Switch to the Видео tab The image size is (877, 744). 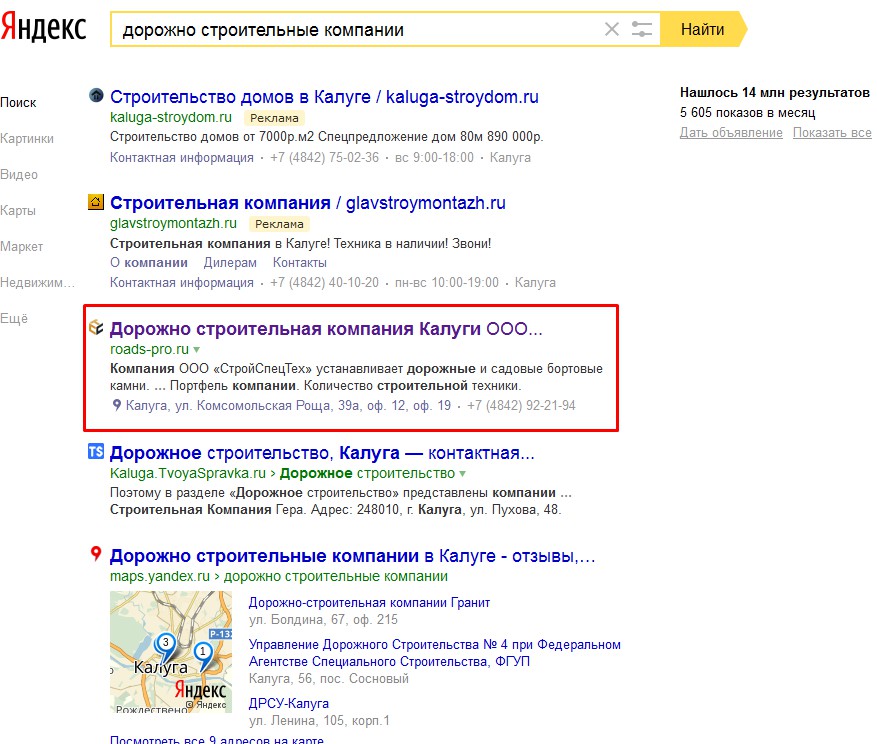click(x=19, y=175)
